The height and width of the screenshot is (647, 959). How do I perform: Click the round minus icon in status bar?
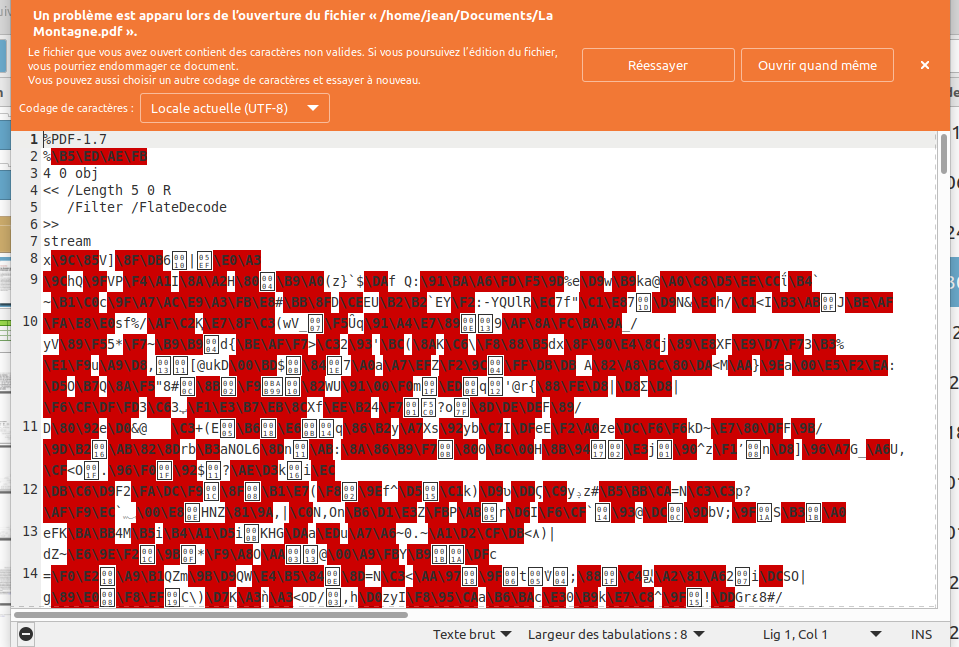click(x=26, y=634)
